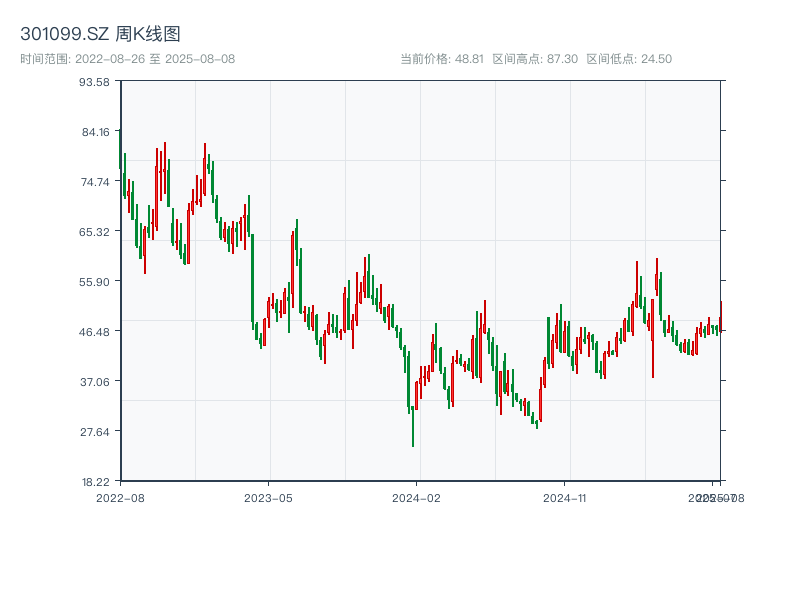Click the last red candlestick at chart's right edge
This screenshot has height=600, width=800.
(720, 316)
